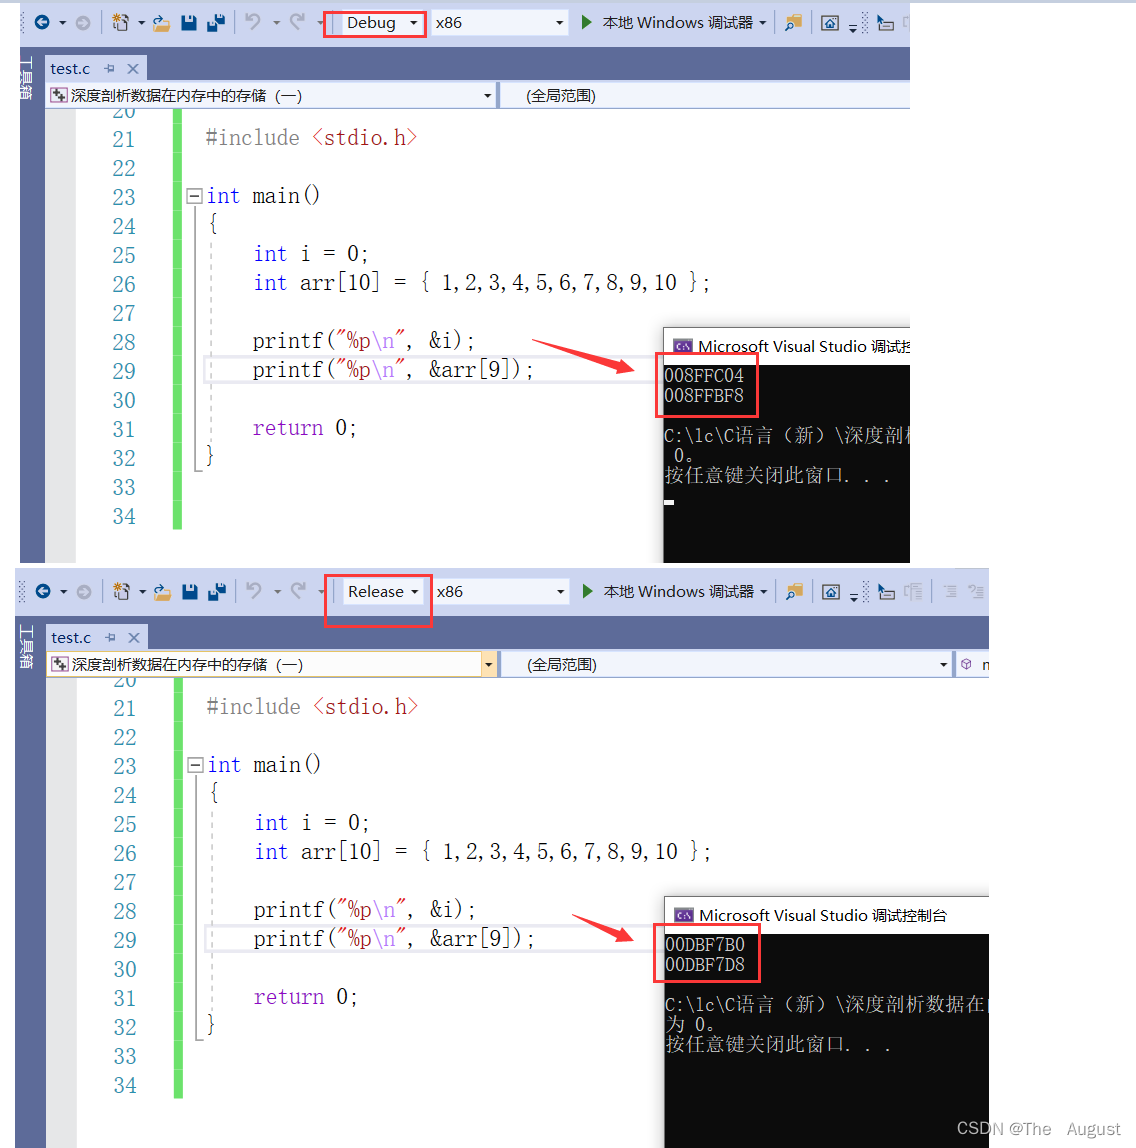Open x86 platform dropdown in lower toolbar

coord(561,592)
